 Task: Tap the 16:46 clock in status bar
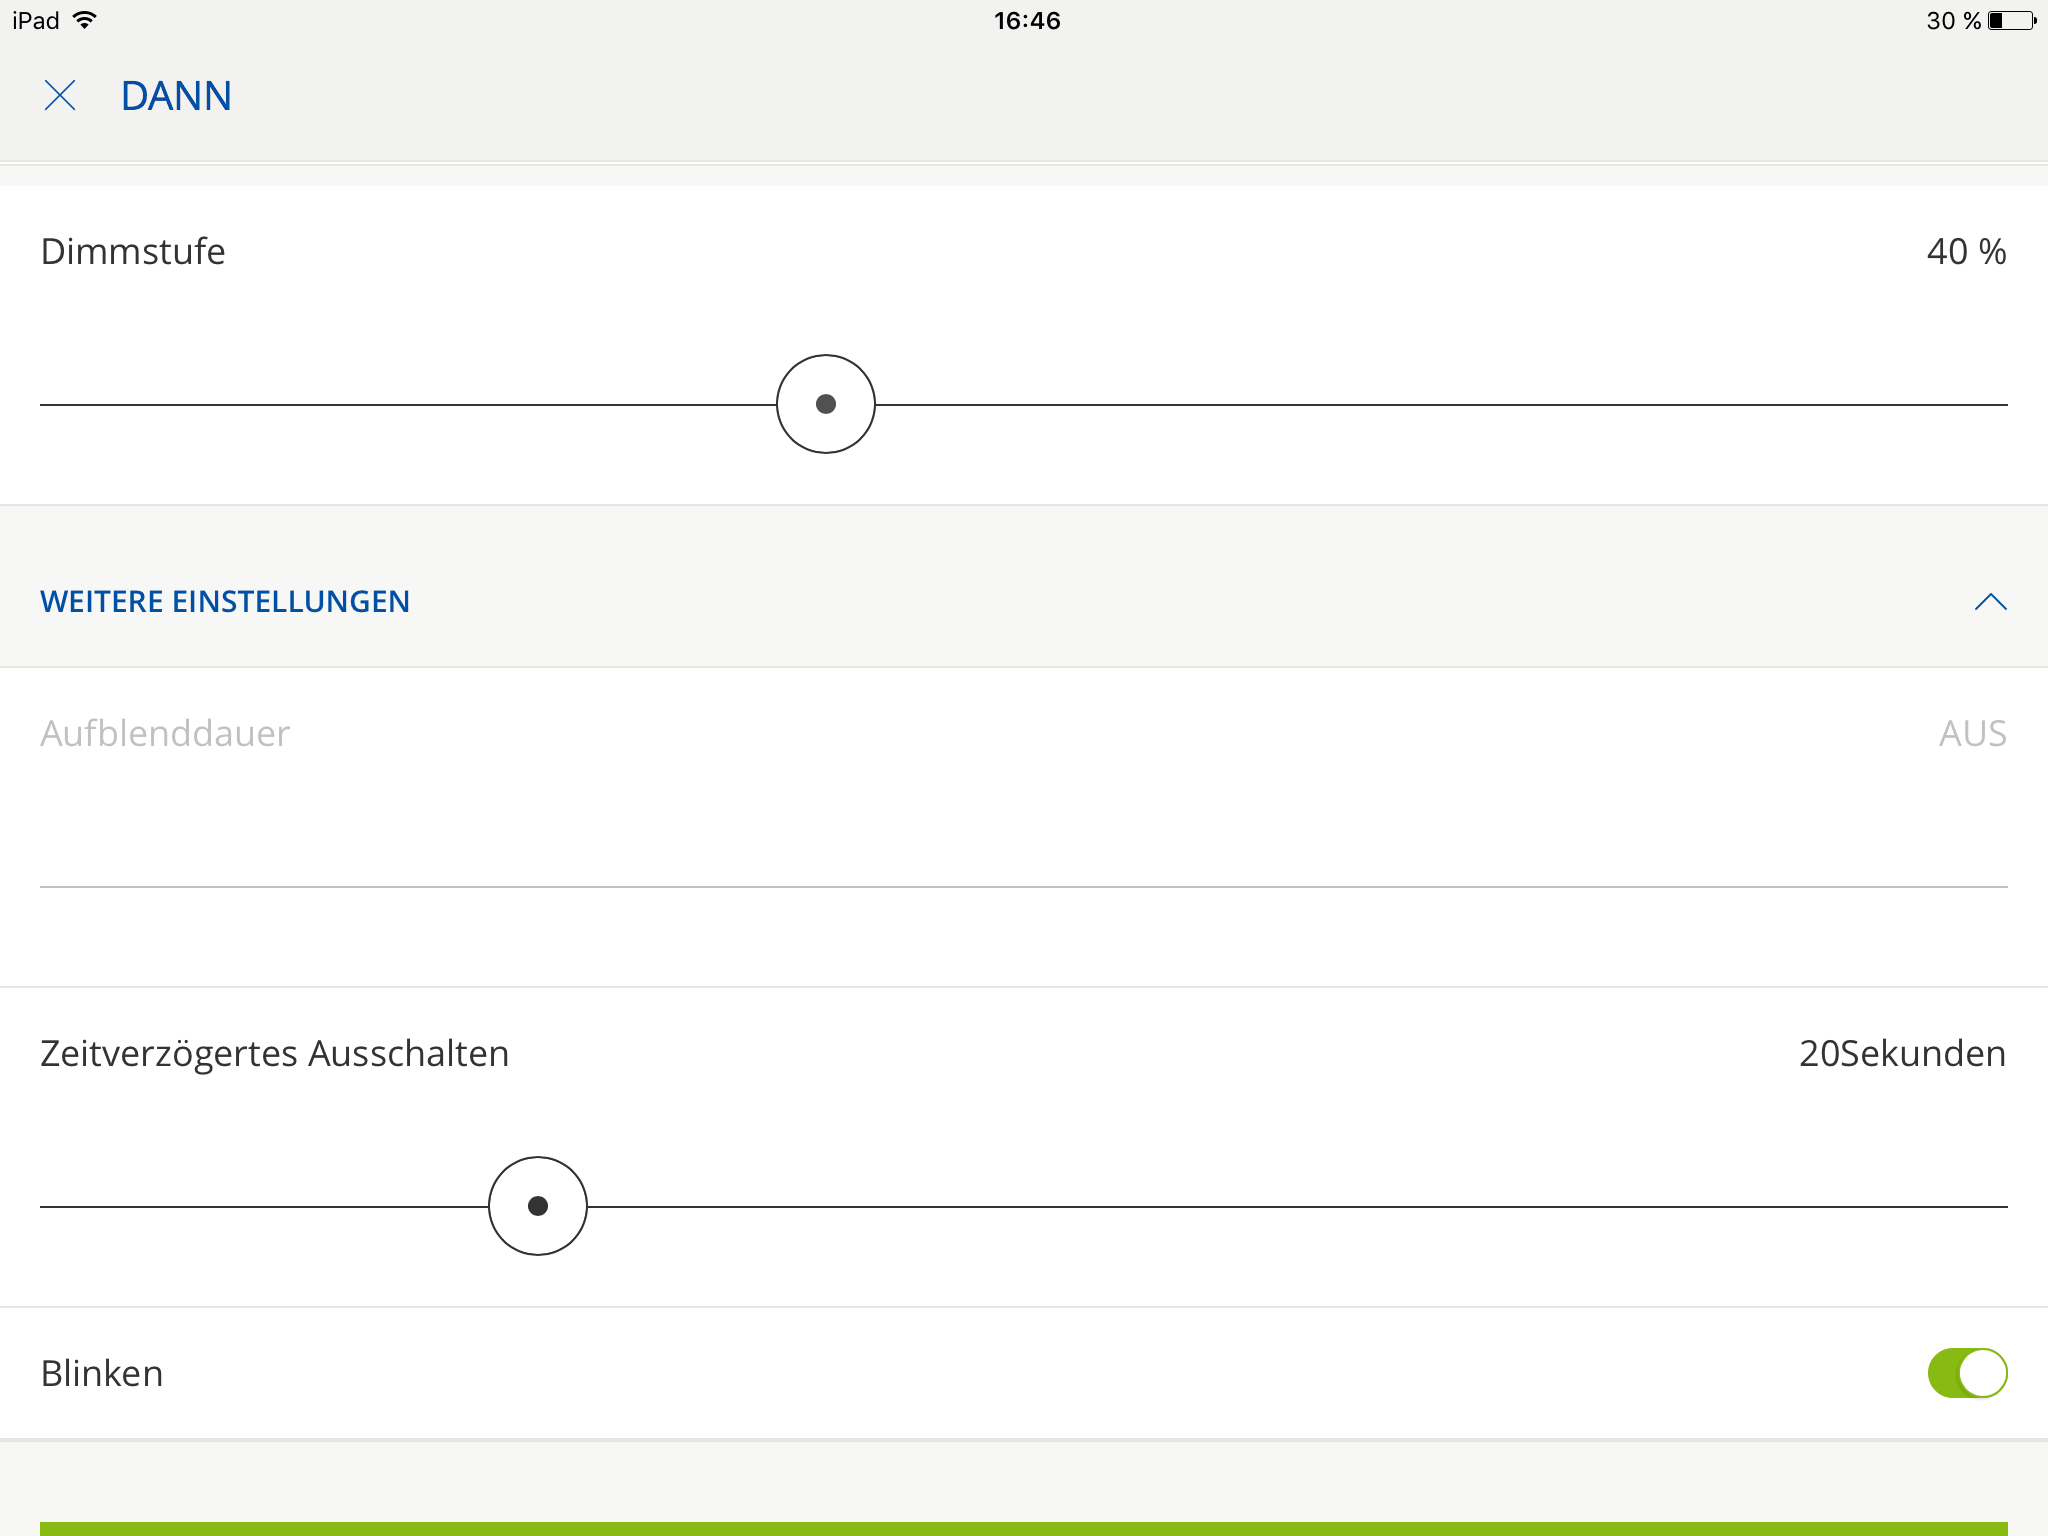[x=1026, y=20]
